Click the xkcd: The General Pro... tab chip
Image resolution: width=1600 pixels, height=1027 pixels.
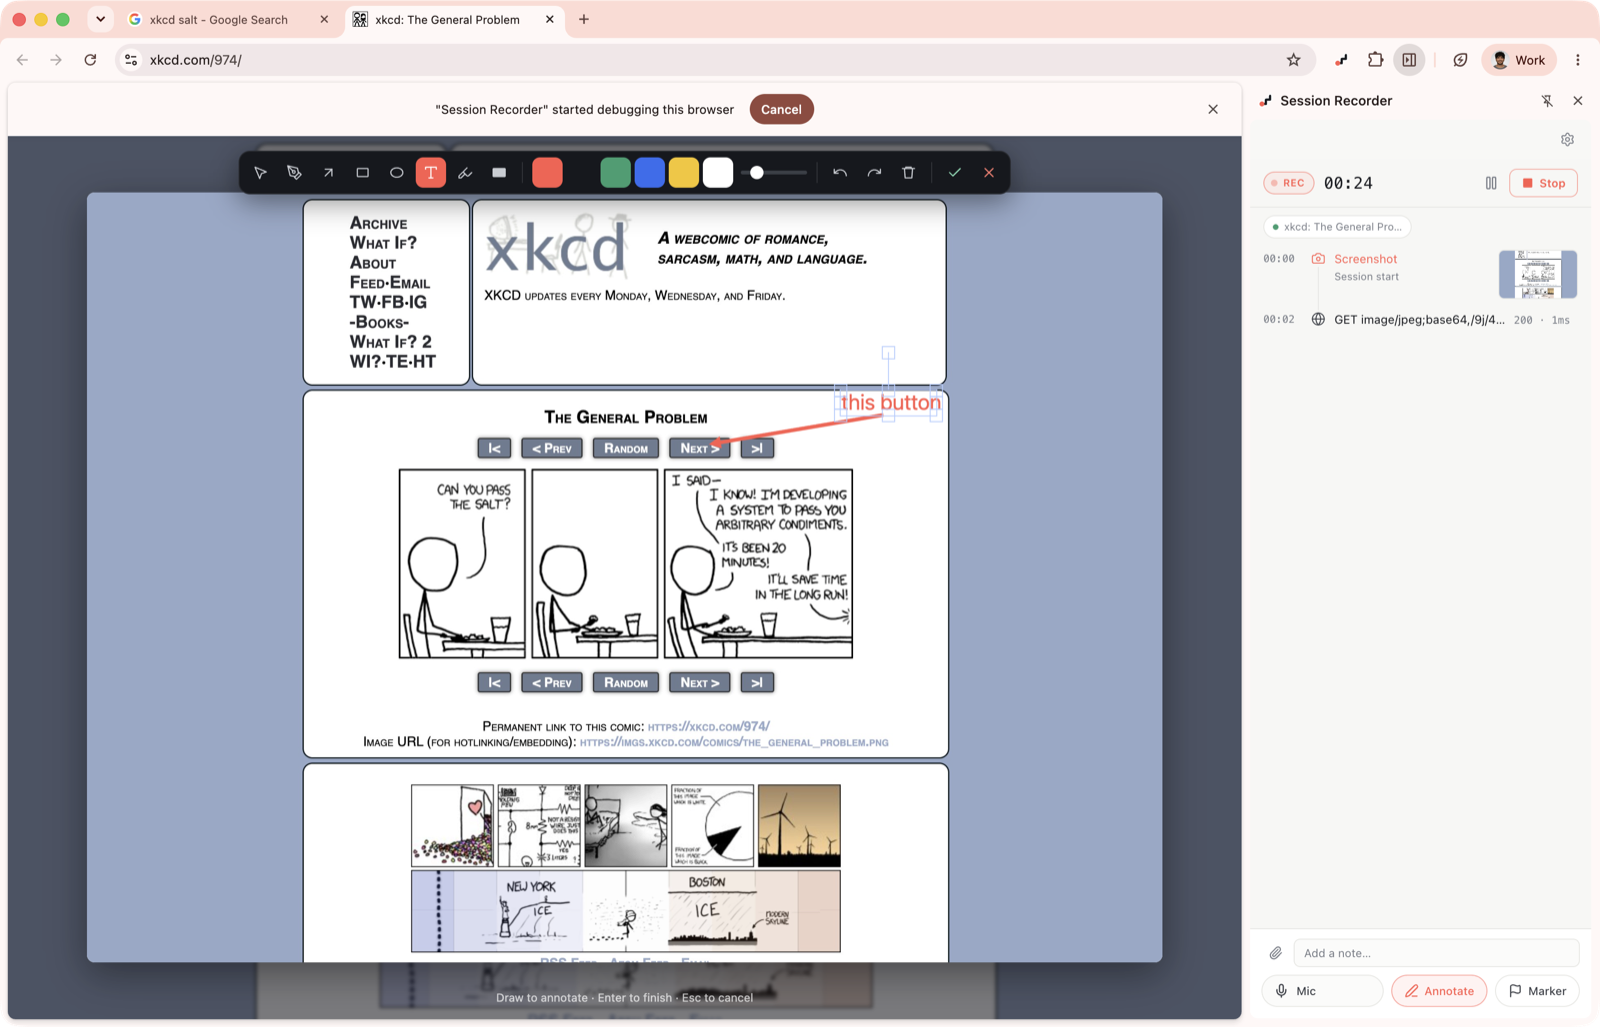pos(1337,227)
